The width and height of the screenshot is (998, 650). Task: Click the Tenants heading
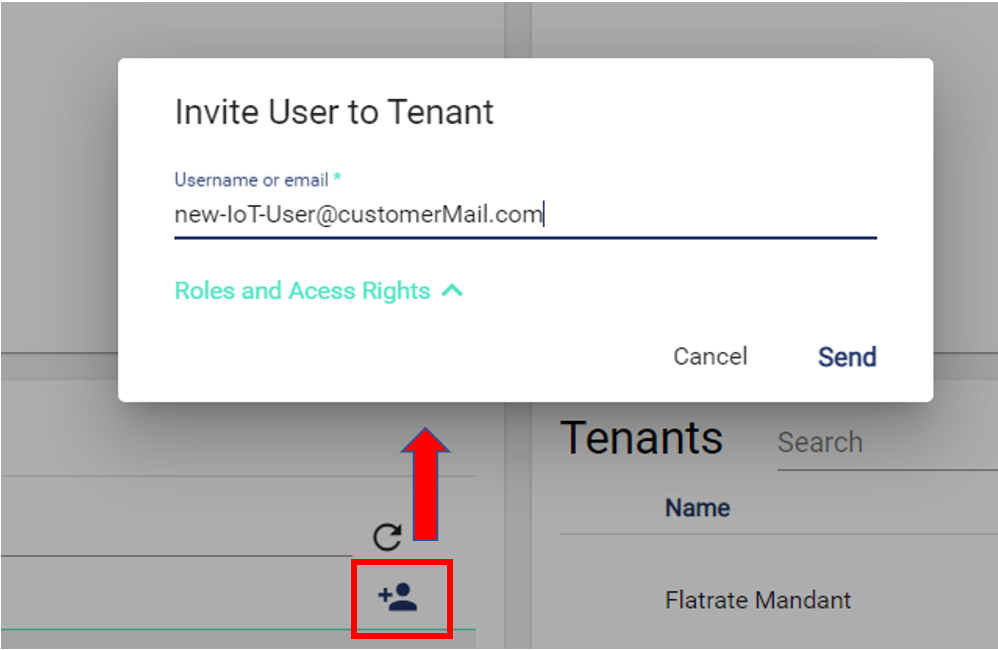pyautogui.click(x=641, y=438)
